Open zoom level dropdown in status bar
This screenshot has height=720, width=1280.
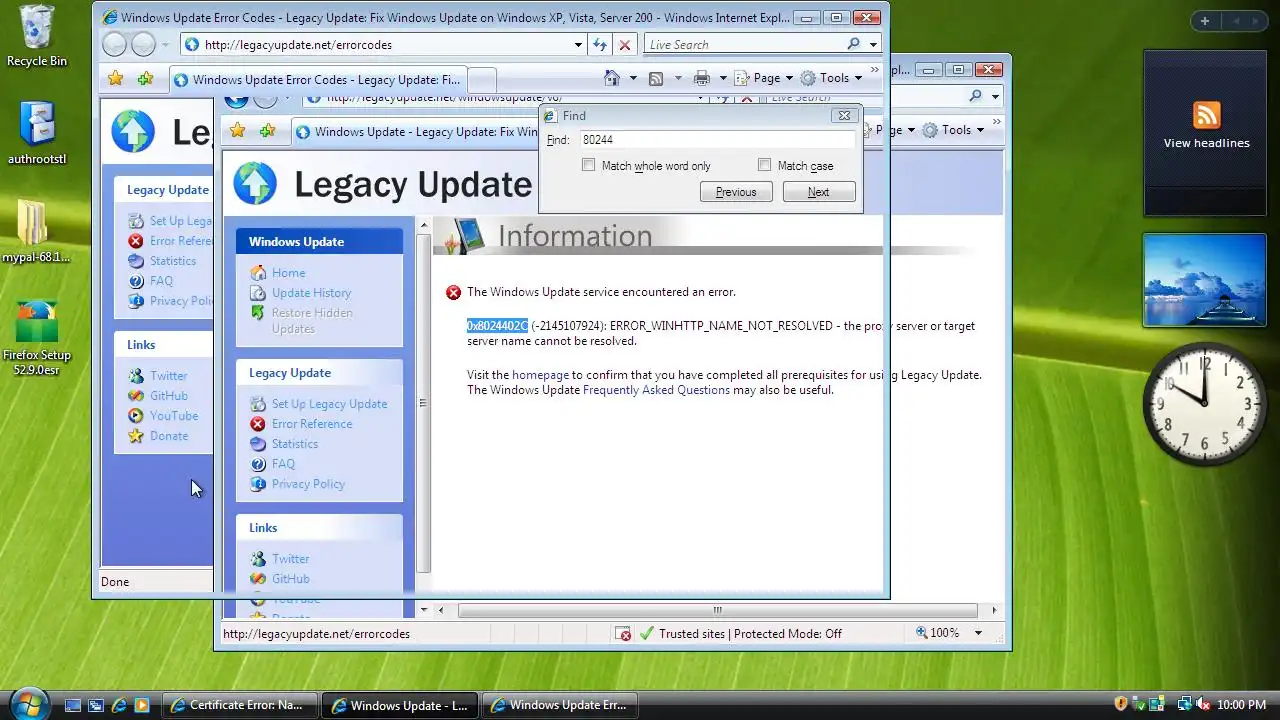[x=978, y=633]
